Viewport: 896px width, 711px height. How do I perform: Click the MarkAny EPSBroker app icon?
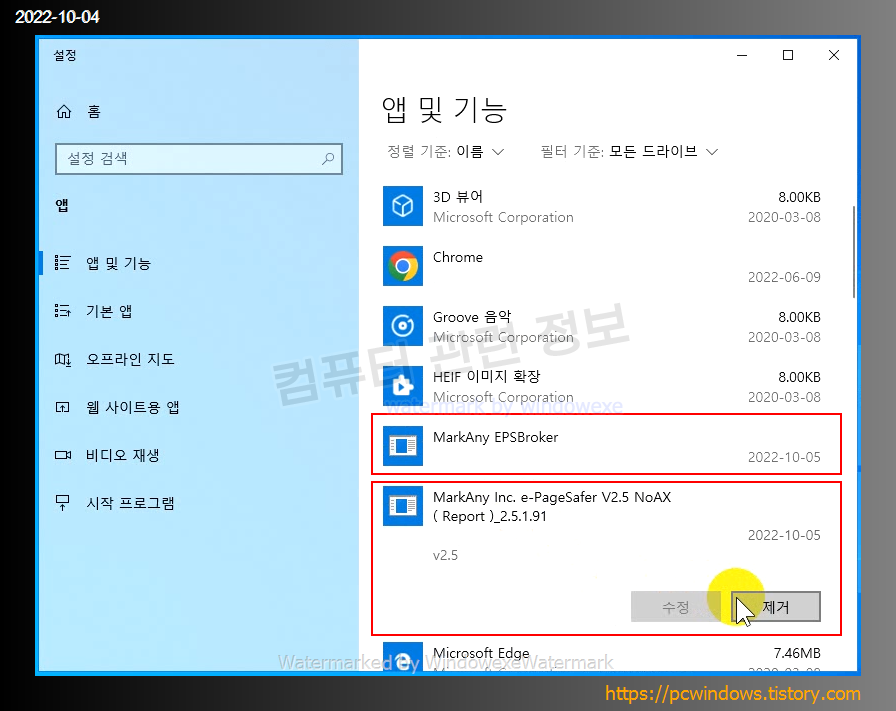click(403, 446)
